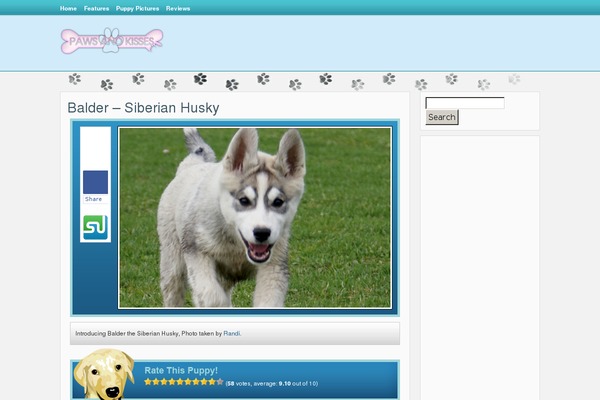Click the blue Facebook share box

point(95,182)
